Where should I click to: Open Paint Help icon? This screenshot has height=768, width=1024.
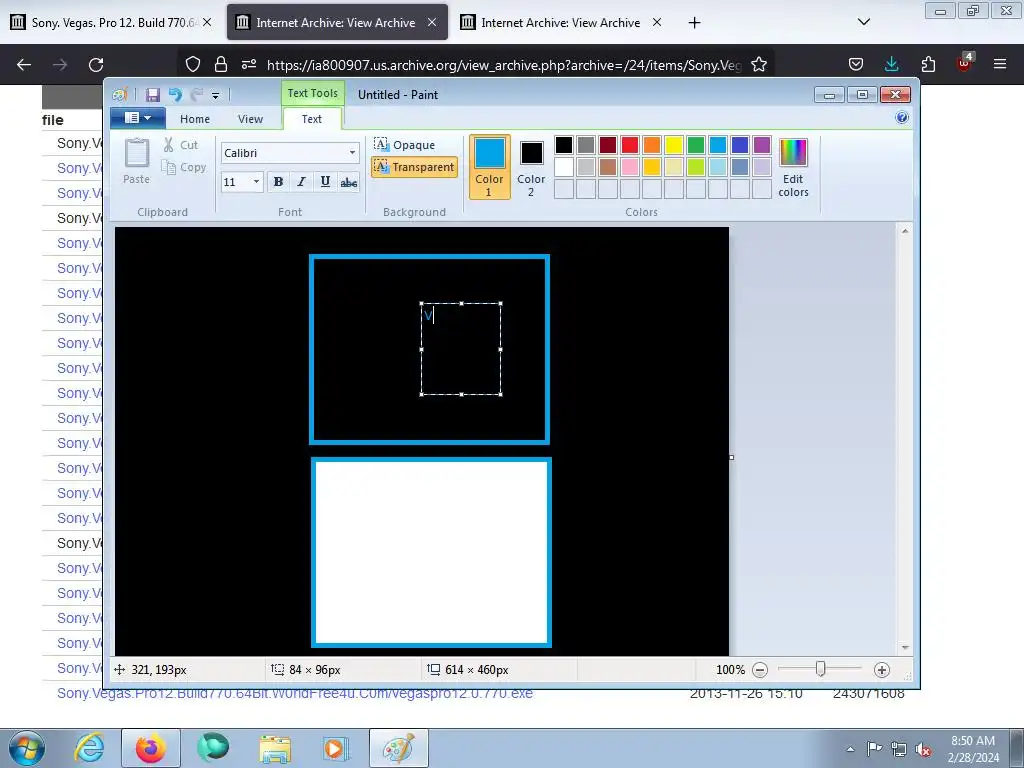[x=902, y=118]
